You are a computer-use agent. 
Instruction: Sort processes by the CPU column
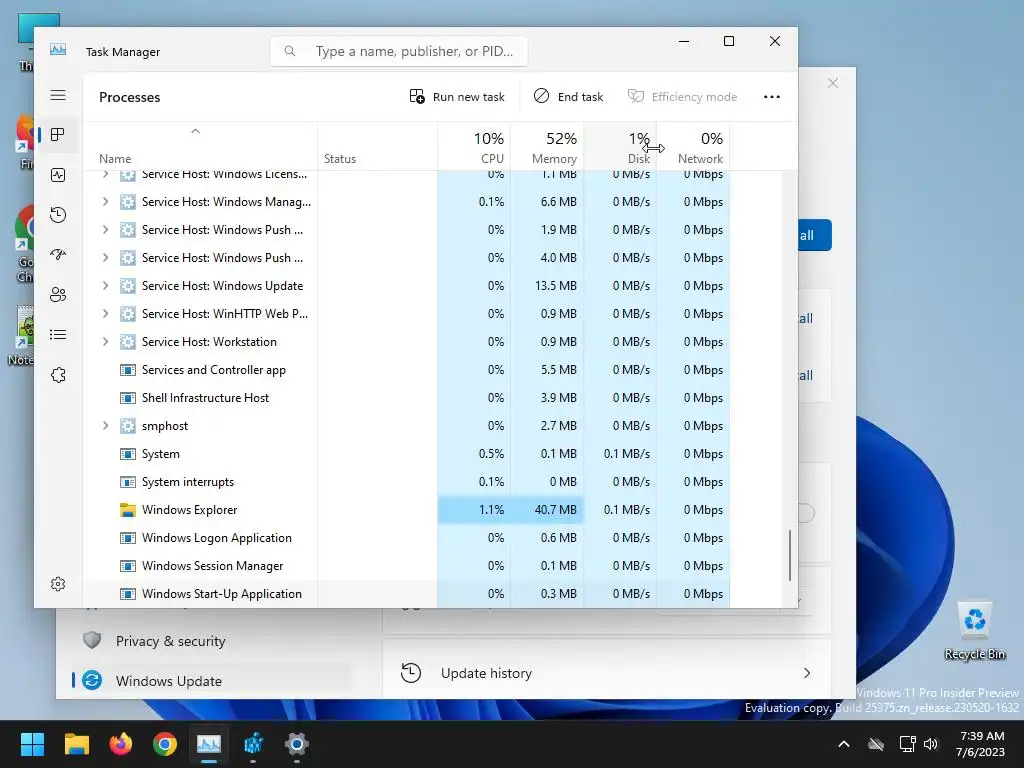[475, 148]
